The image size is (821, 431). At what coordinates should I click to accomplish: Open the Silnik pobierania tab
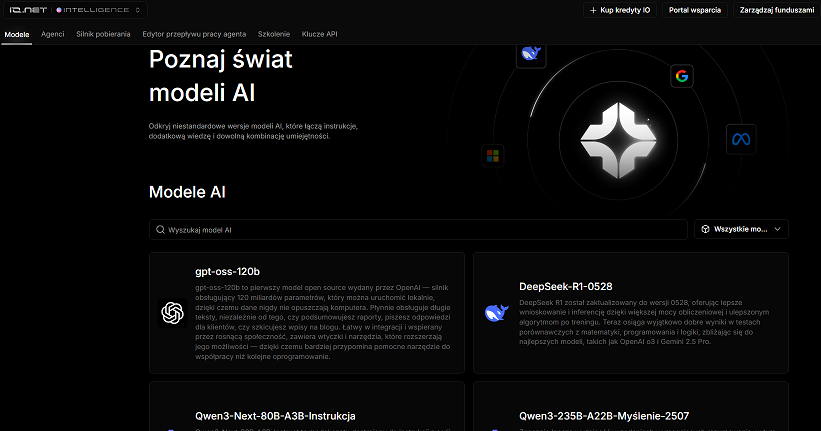coord(103,34)
